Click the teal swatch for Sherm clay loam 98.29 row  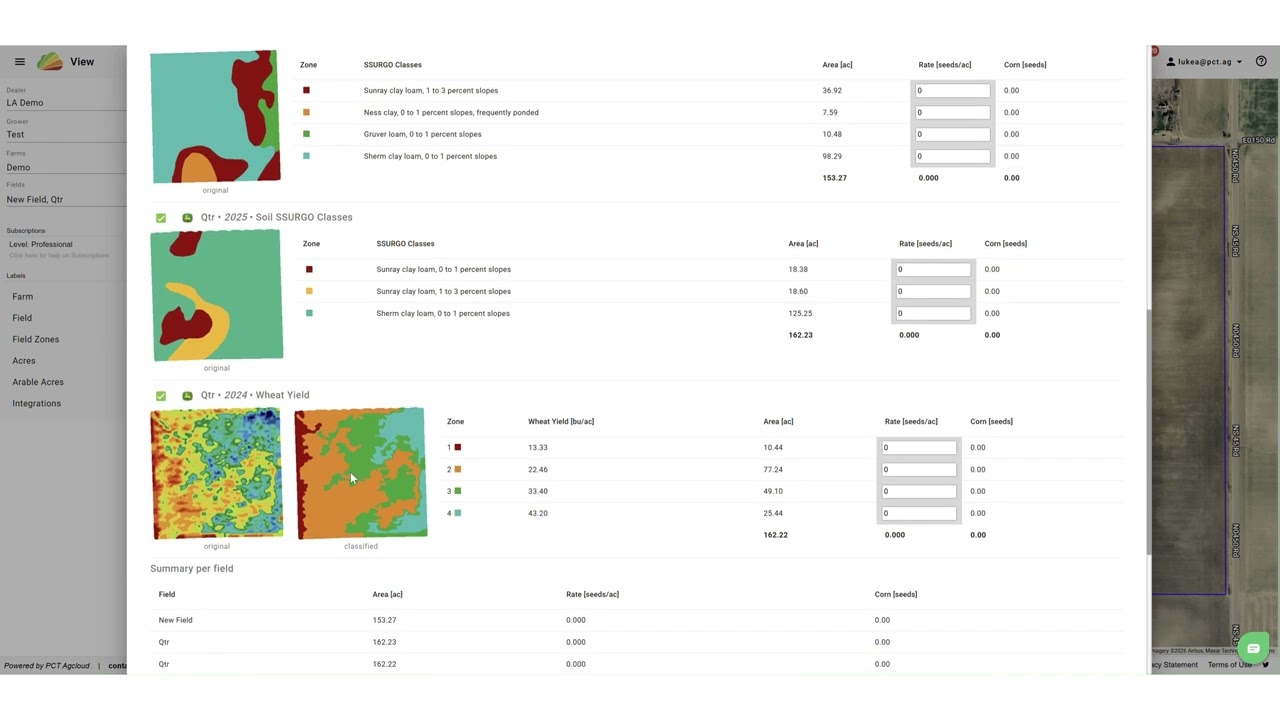point(306,156)
